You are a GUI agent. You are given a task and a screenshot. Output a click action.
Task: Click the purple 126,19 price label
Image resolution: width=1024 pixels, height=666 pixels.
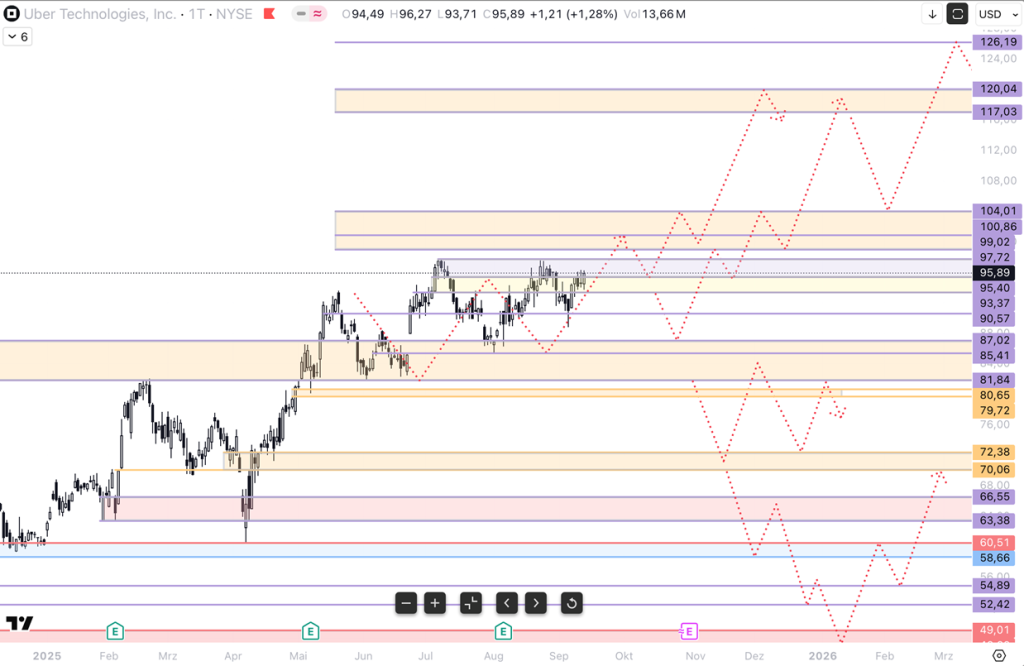[x=998, y=42]
